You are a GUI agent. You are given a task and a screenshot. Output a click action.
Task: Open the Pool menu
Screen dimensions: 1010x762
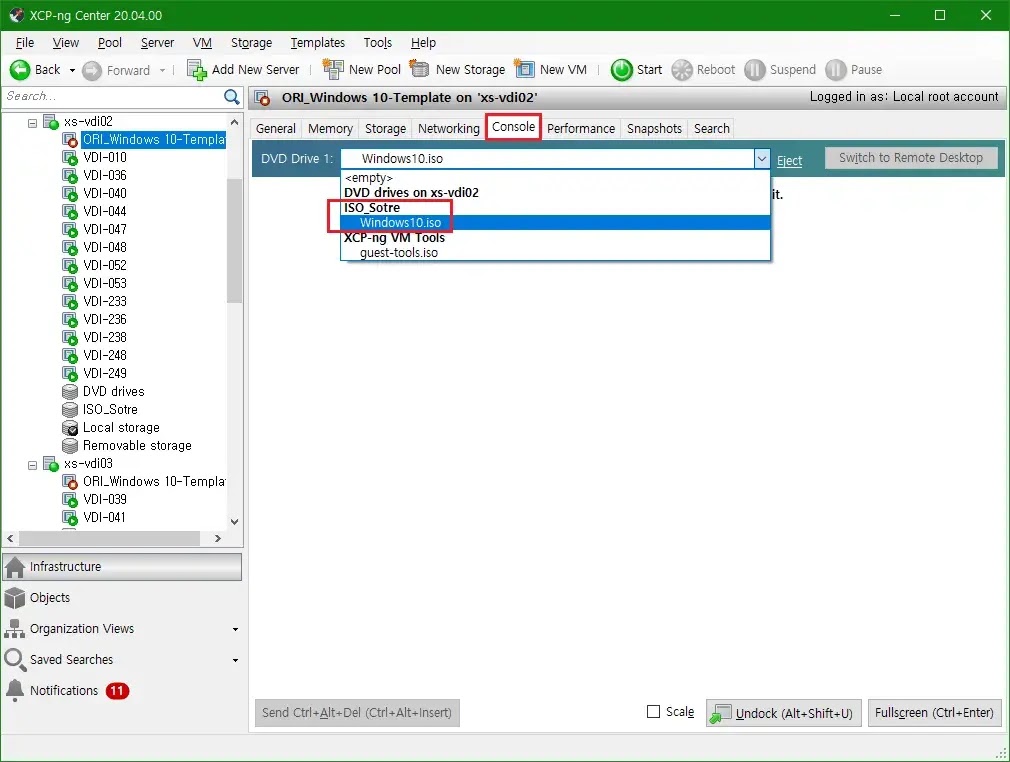pyautogui.click(x=110, y=43)
